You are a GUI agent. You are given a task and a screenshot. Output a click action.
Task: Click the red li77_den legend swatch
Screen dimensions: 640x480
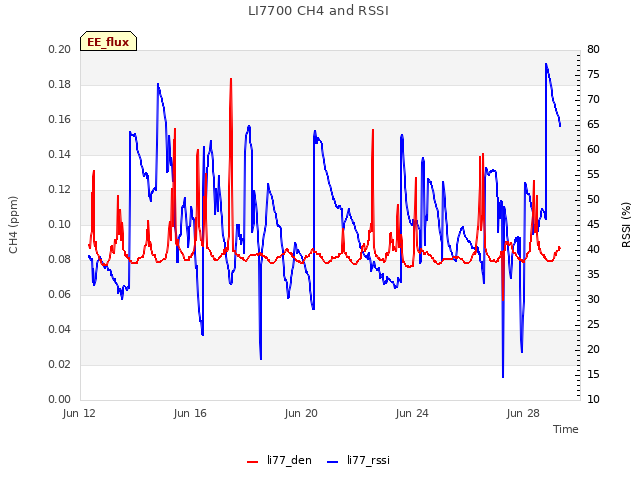253,462
